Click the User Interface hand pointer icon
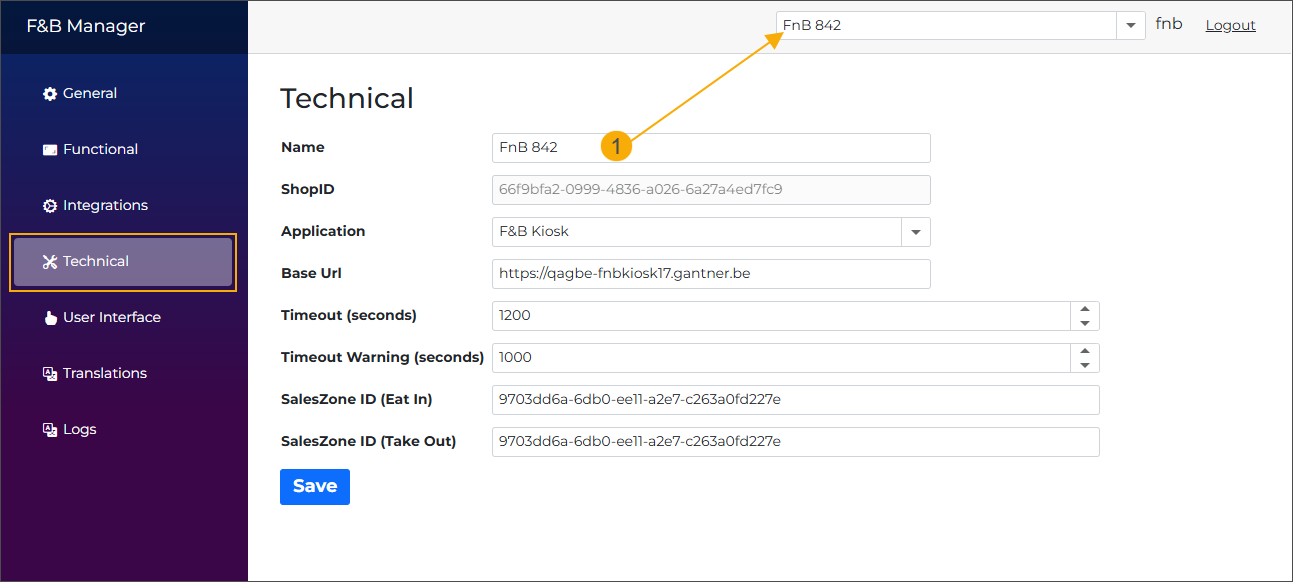This screenshot has height=582, width=1293. pyautogui.click(x=50, y=318)
